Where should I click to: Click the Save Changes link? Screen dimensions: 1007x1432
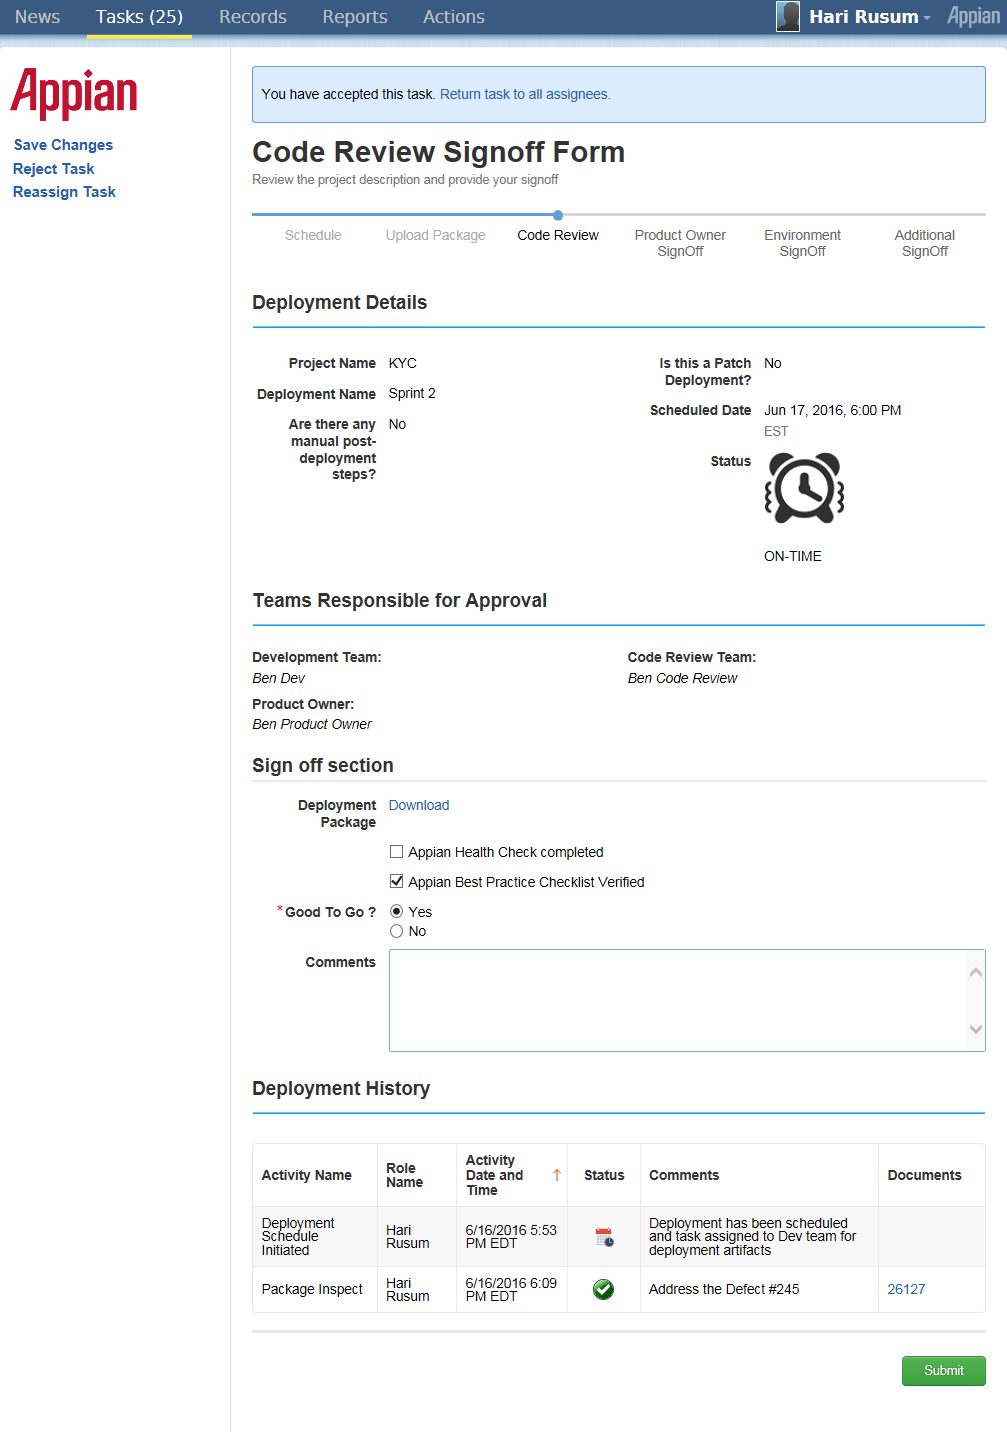coord(63,145)
